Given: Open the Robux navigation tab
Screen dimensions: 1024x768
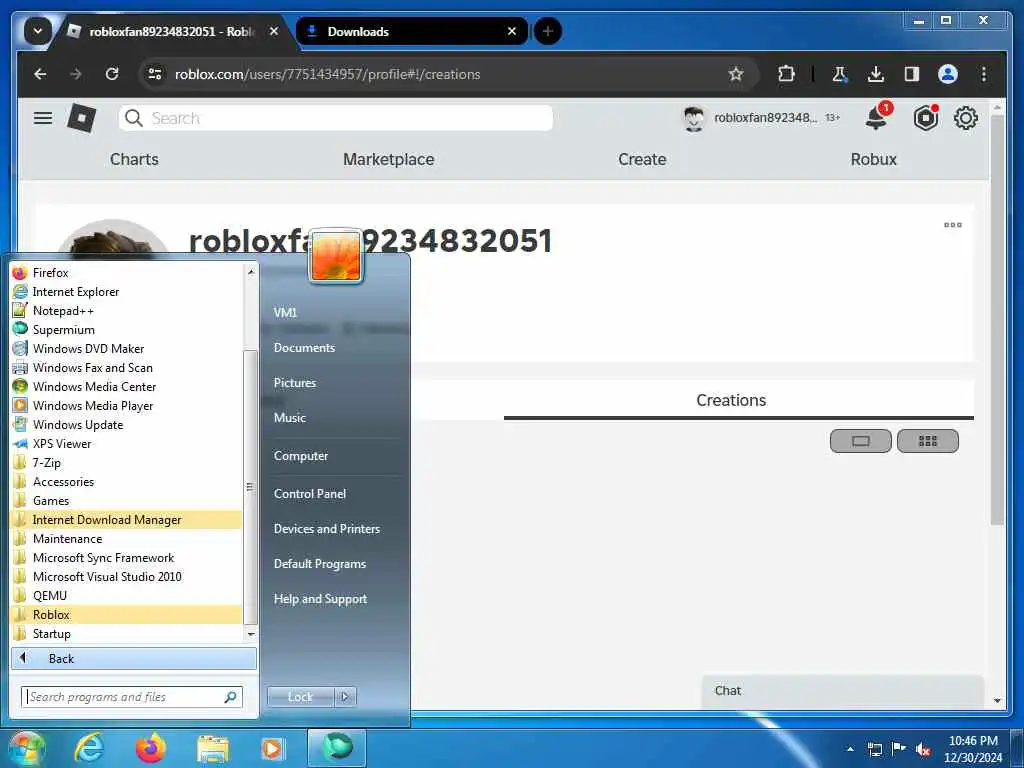Looking at the screenshot, I should click(874, 159).
